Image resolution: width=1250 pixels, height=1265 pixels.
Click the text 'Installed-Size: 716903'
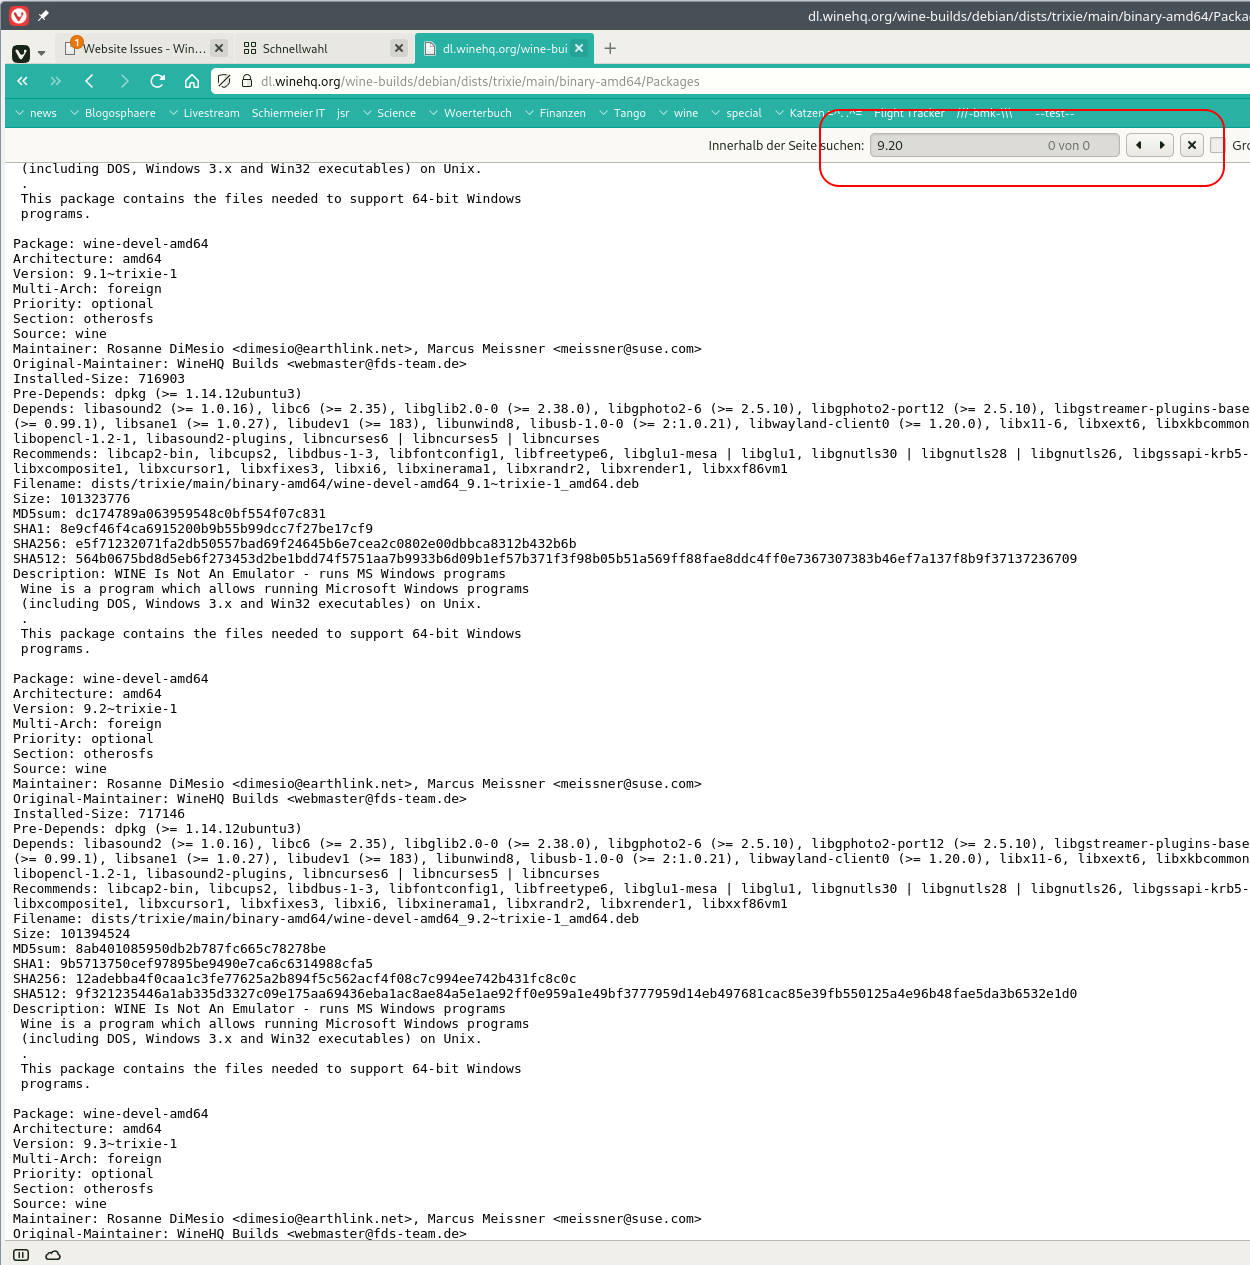(x=99, y=379)
